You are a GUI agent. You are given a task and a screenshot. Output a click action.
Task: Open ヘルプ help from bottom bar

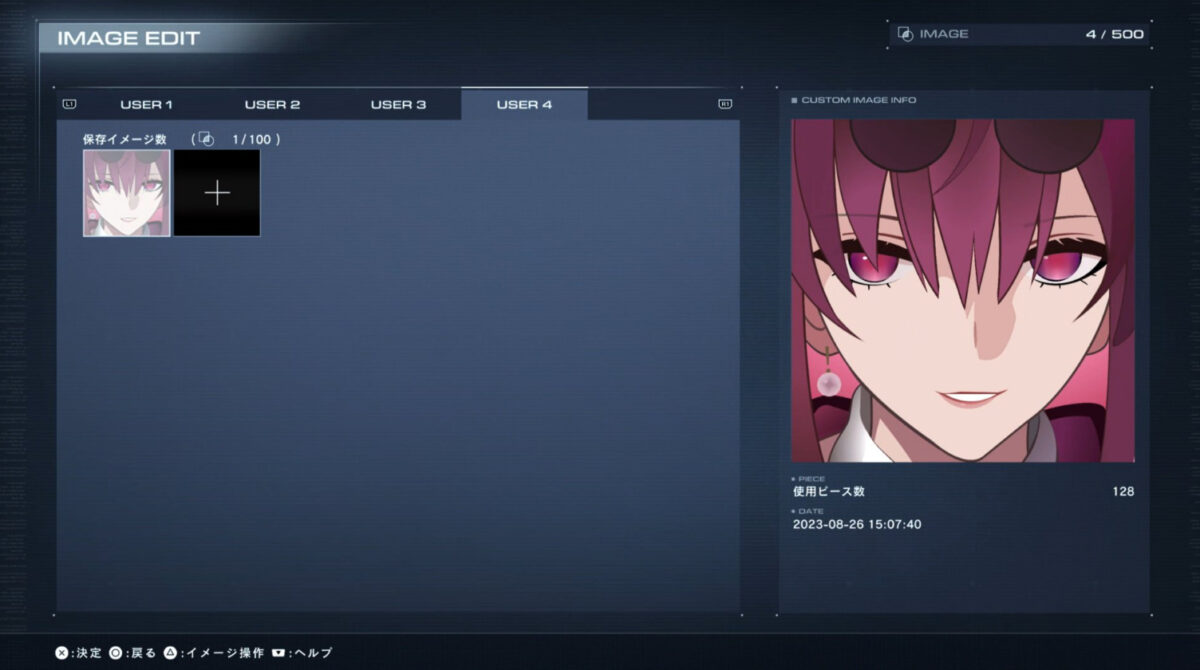point(312,653)
